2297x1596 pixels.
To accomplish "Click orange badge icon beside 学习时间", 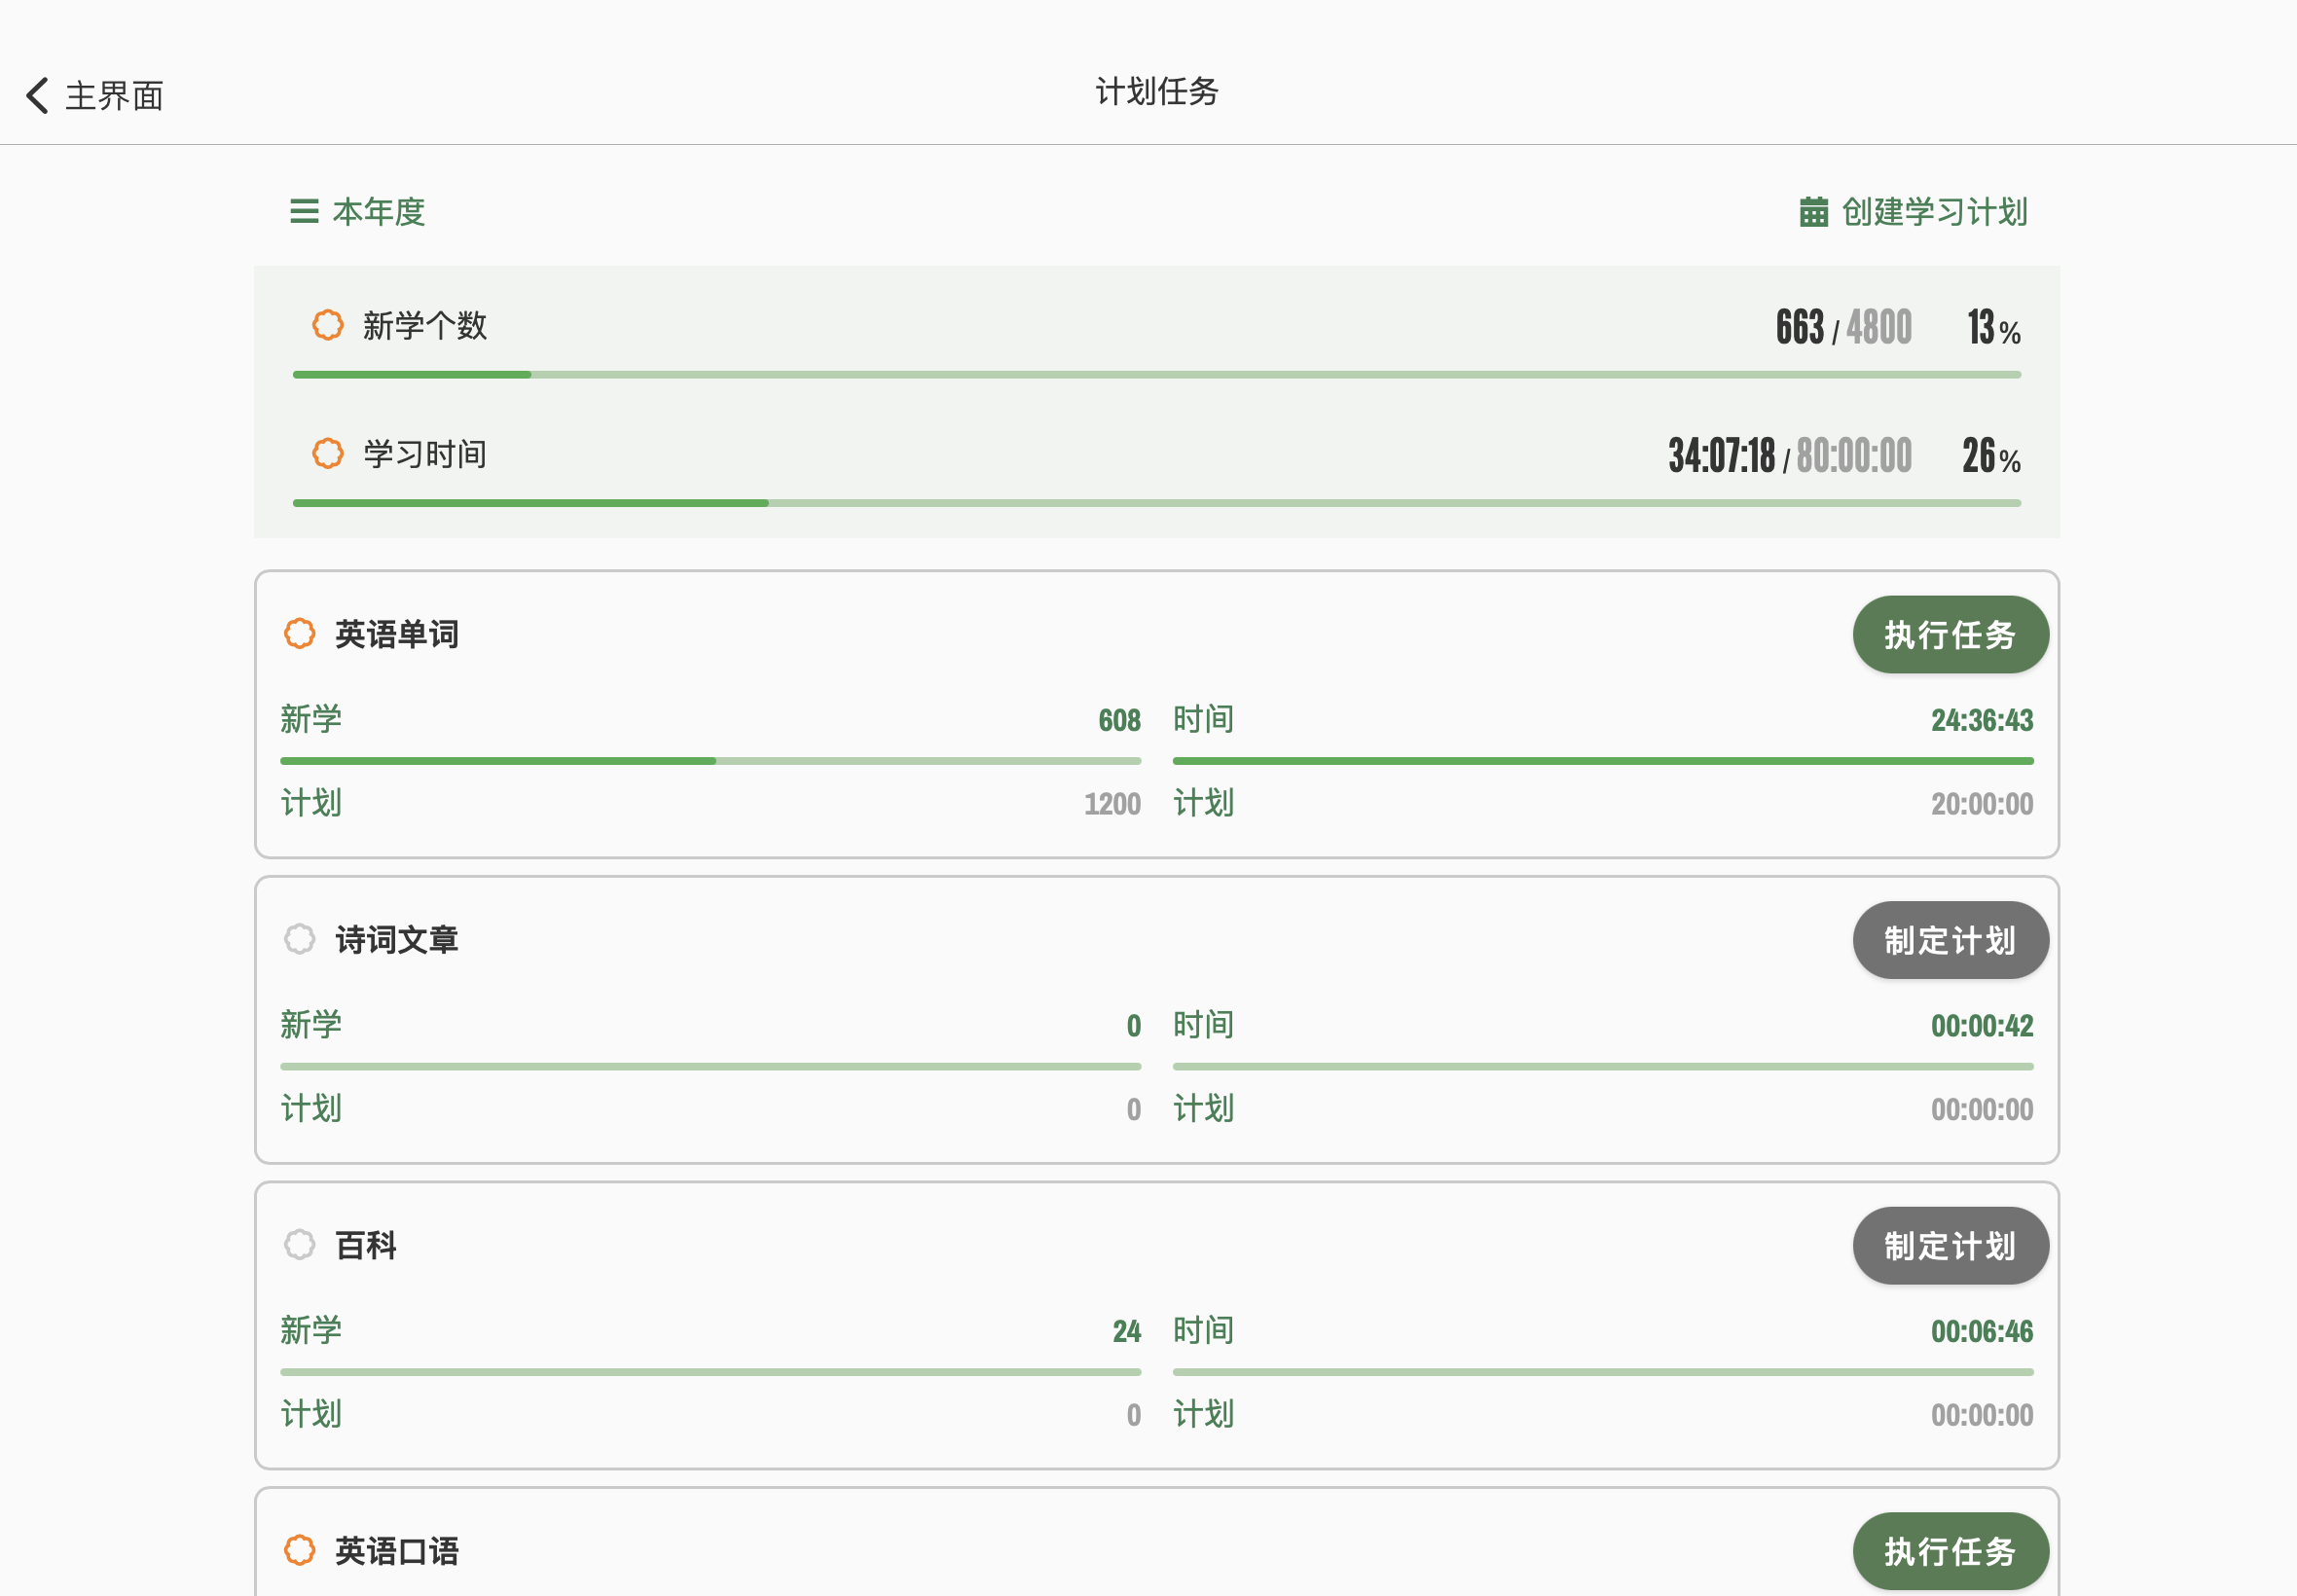I will [328, 453].
